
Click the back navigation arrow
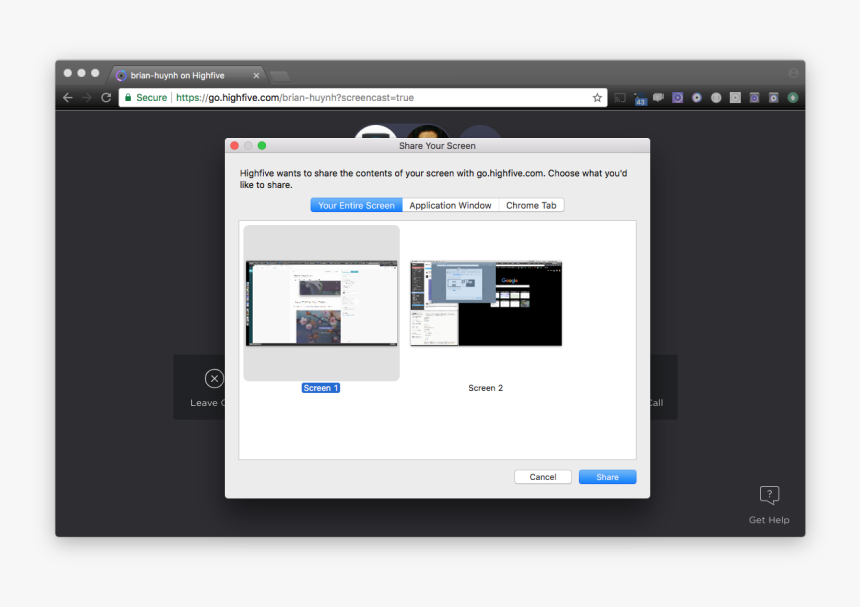click(67, 97)
